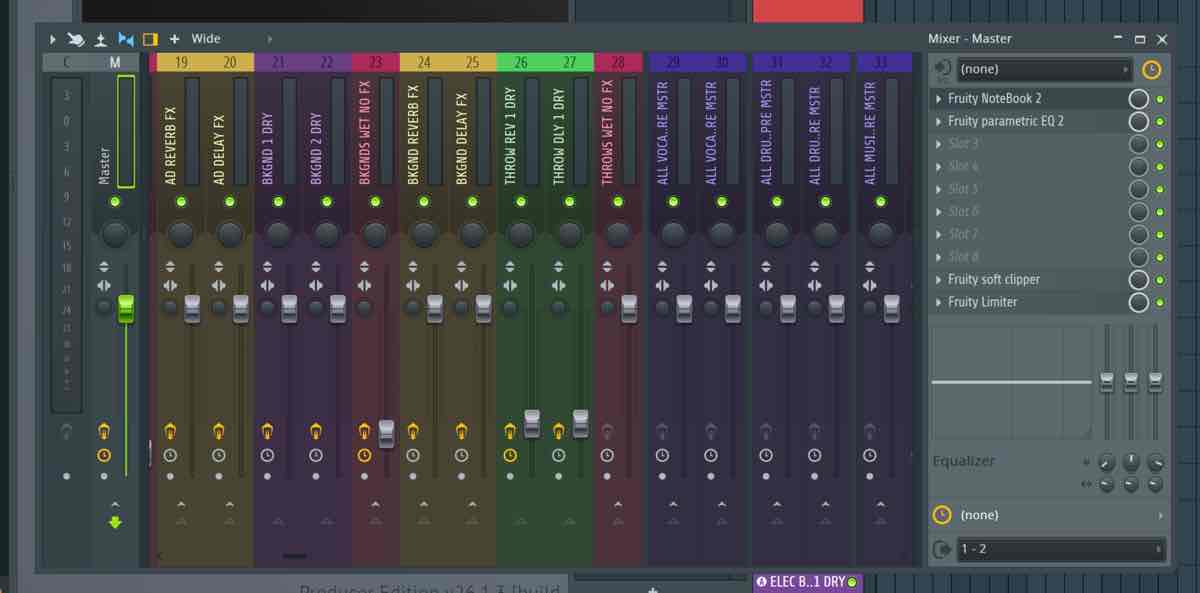Mute the BKGND 1 DRY track
The width and height of the screenshot is (1200, 593).
278,202
